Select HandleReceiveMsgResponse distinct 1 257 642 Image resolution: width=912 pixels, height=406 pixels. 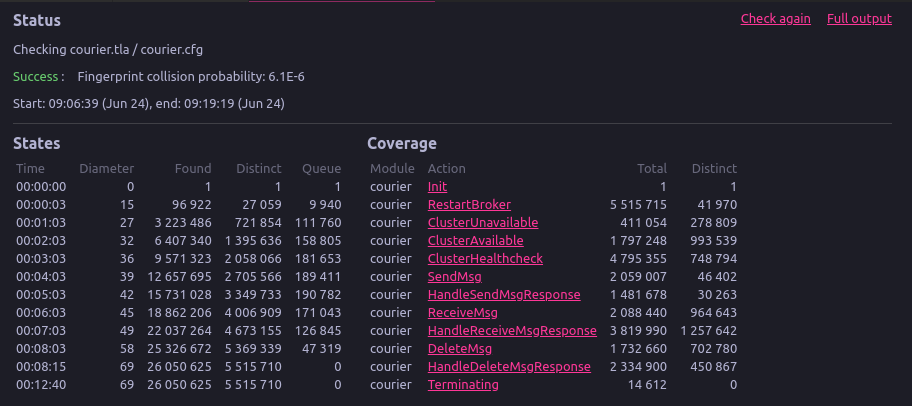(x=708, y=331)
